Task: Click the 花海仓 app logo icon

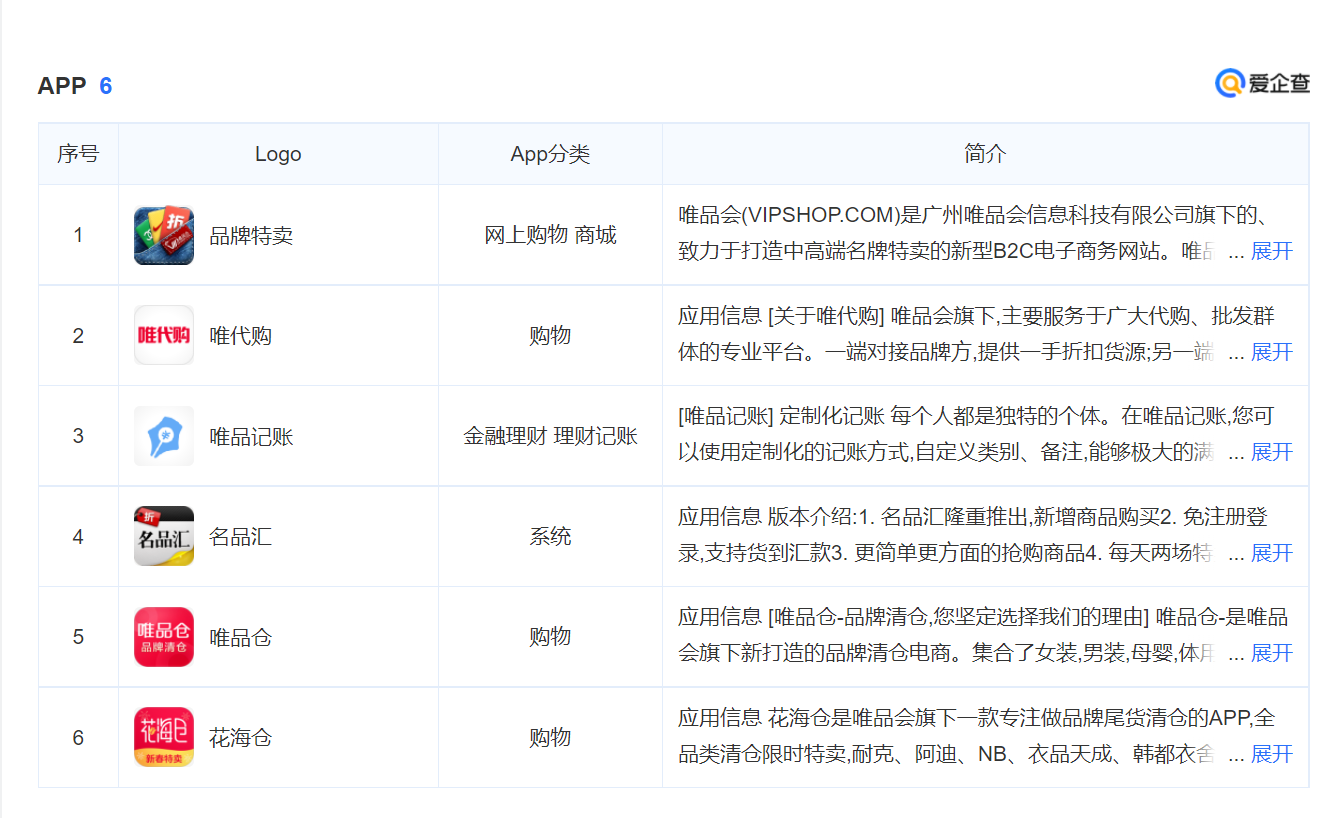Action: (x=164, y=737)
